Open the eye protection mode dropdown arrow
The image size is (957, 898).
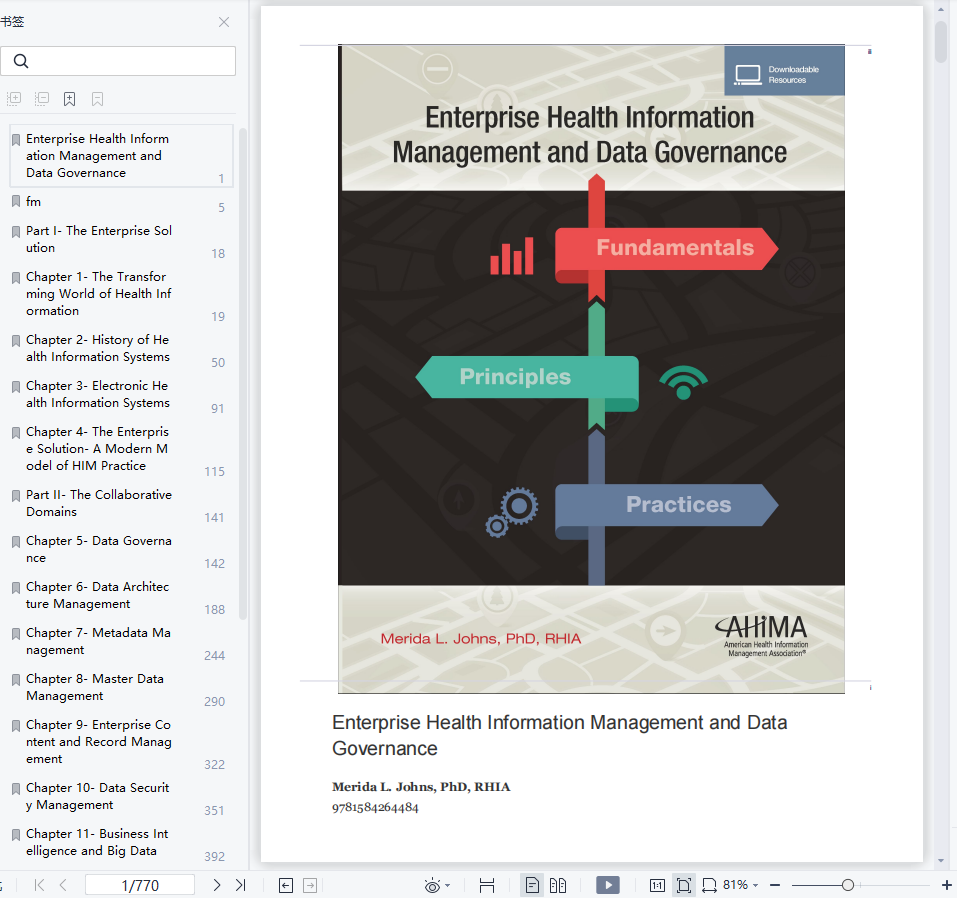pyautogui.click(x=448, y=885)
